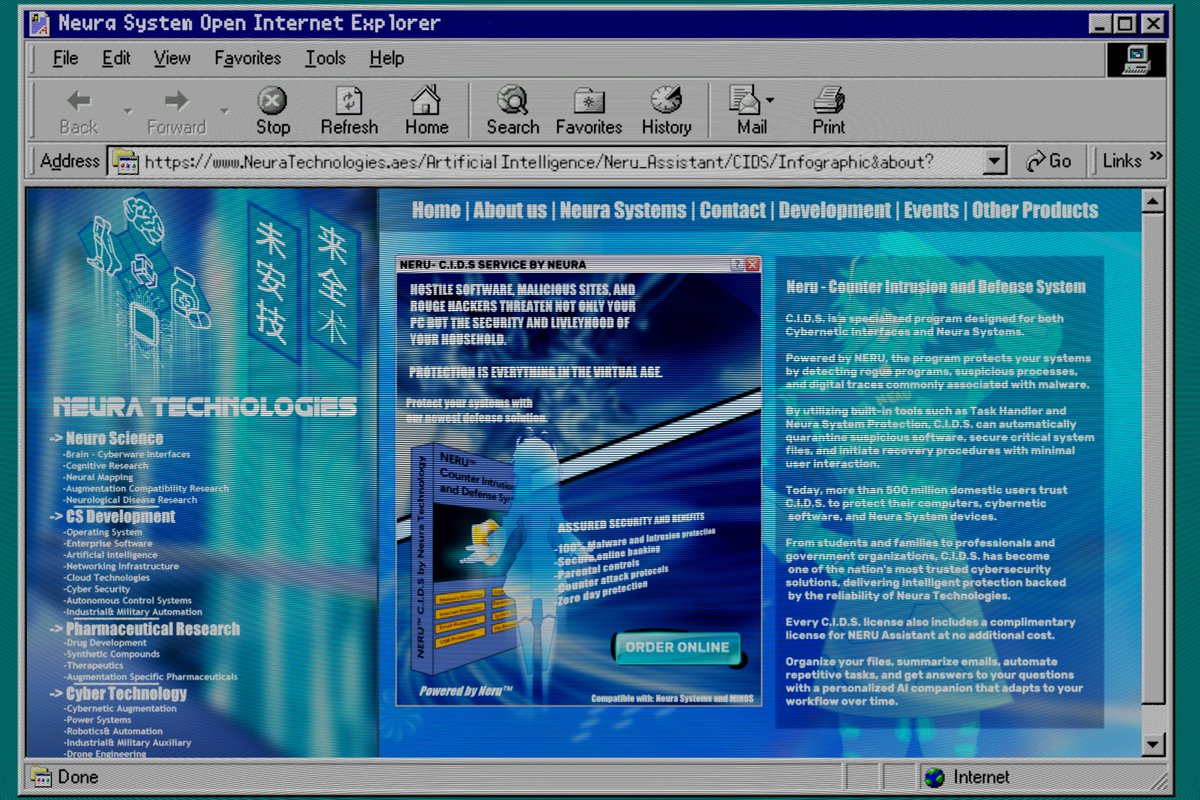Open the Cybernetic Augmentation sidebar link
1200x800 pixels.
(x=120, y=708)
